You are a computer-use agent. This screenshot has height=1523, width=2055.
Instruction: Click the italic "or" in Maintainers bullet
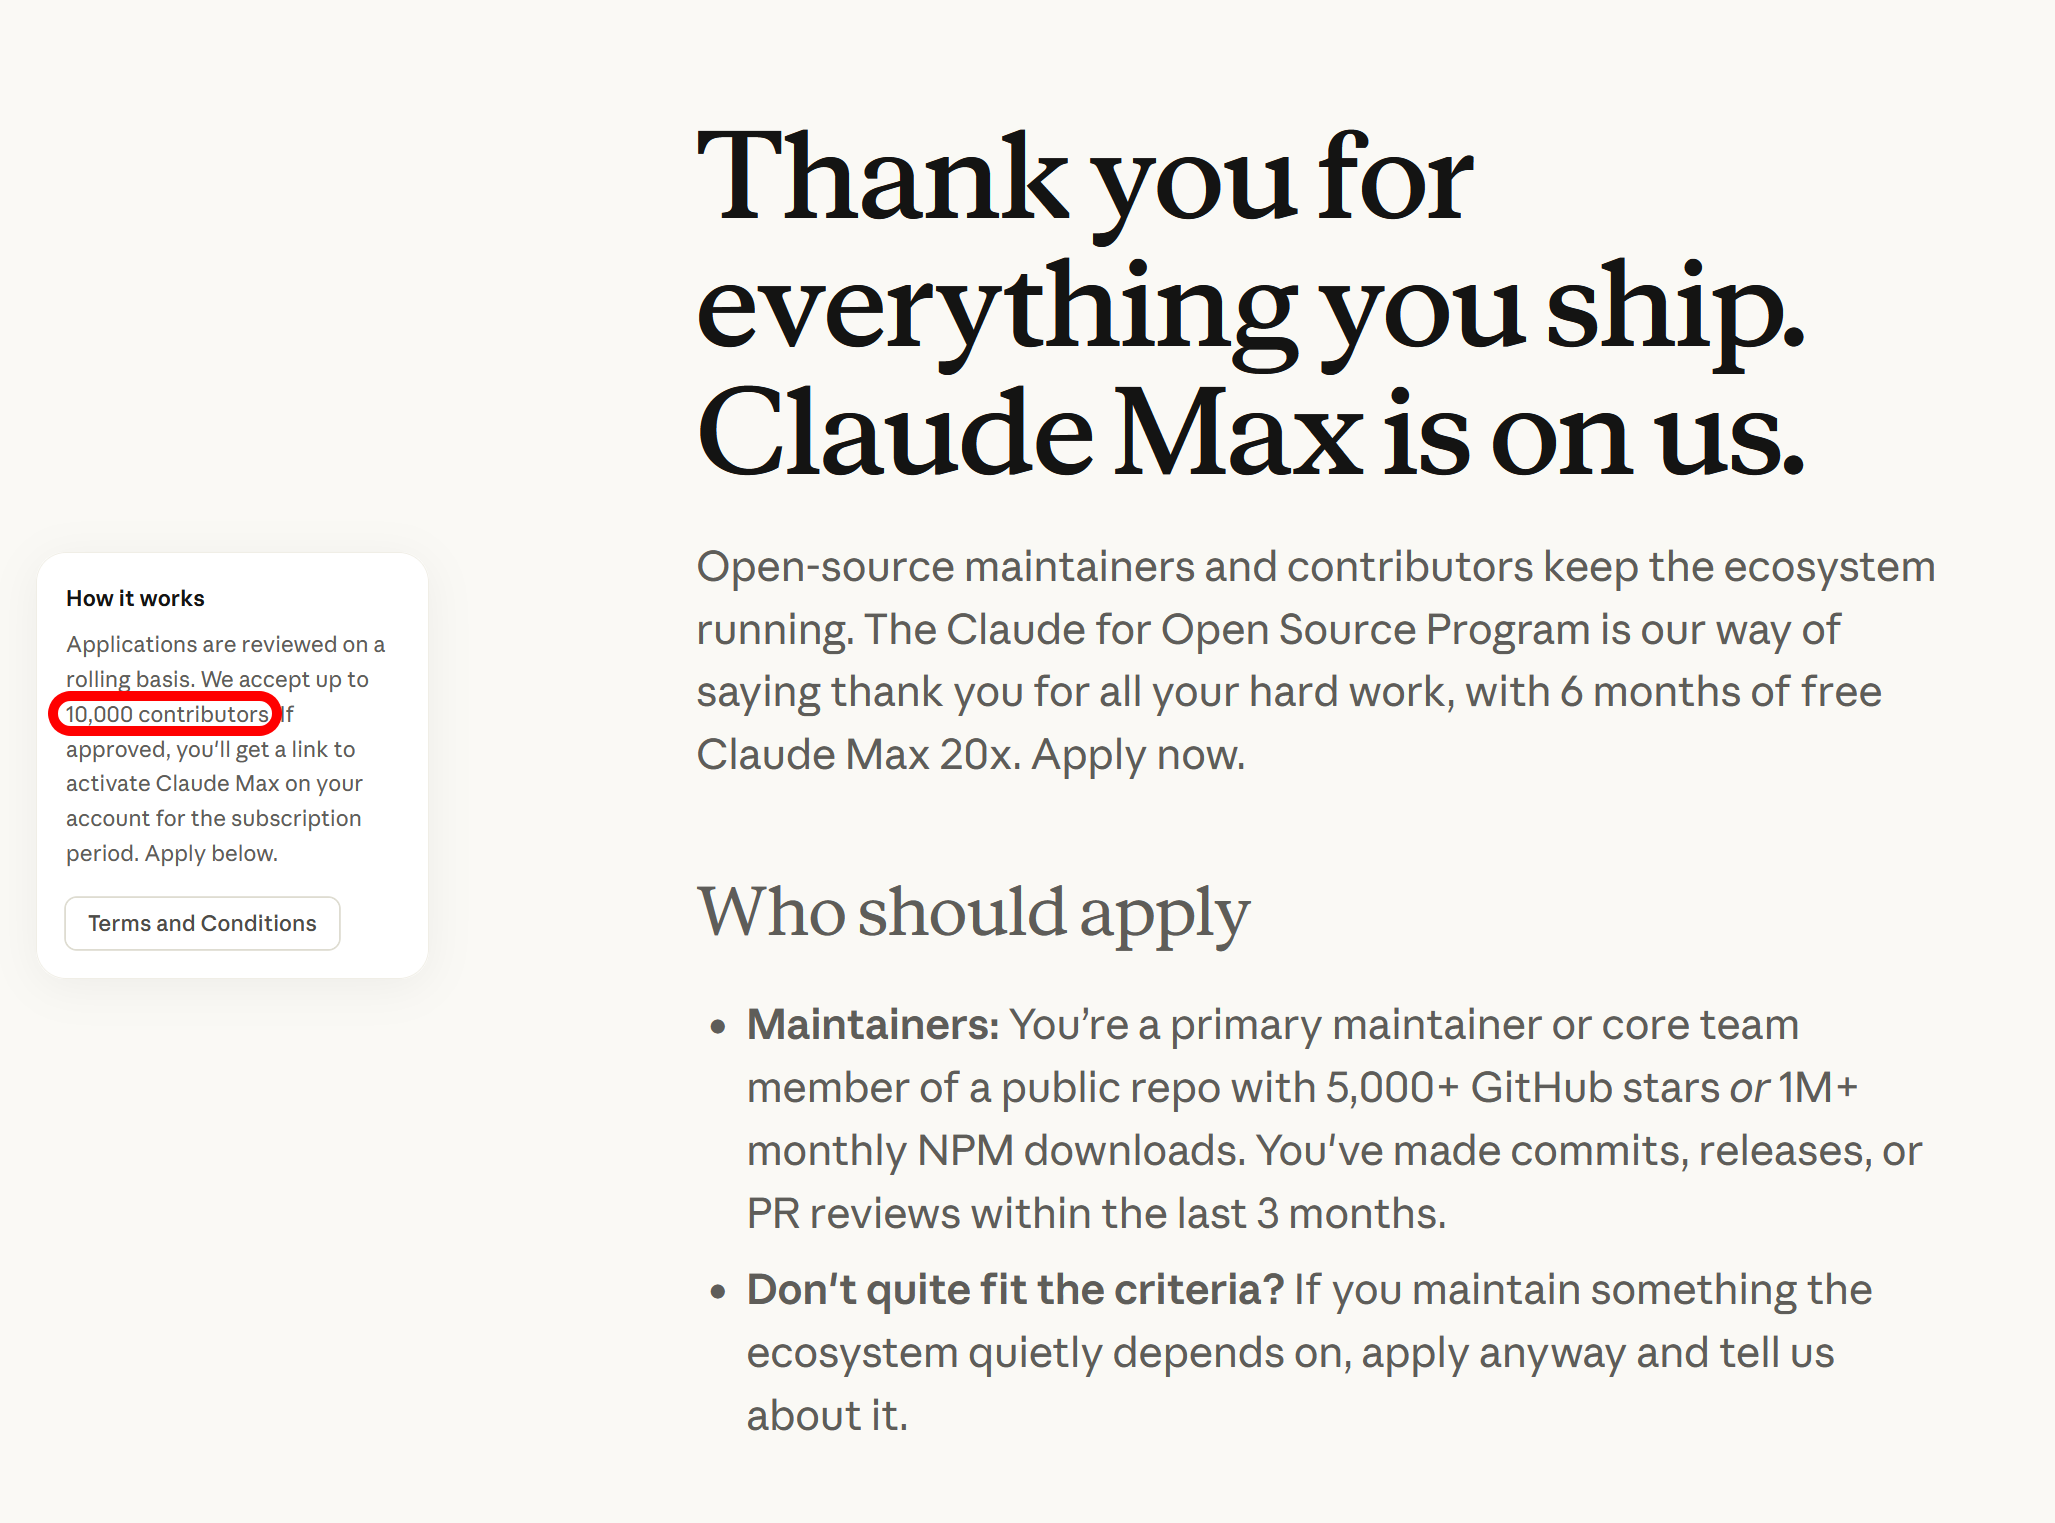(1749, 1088)
